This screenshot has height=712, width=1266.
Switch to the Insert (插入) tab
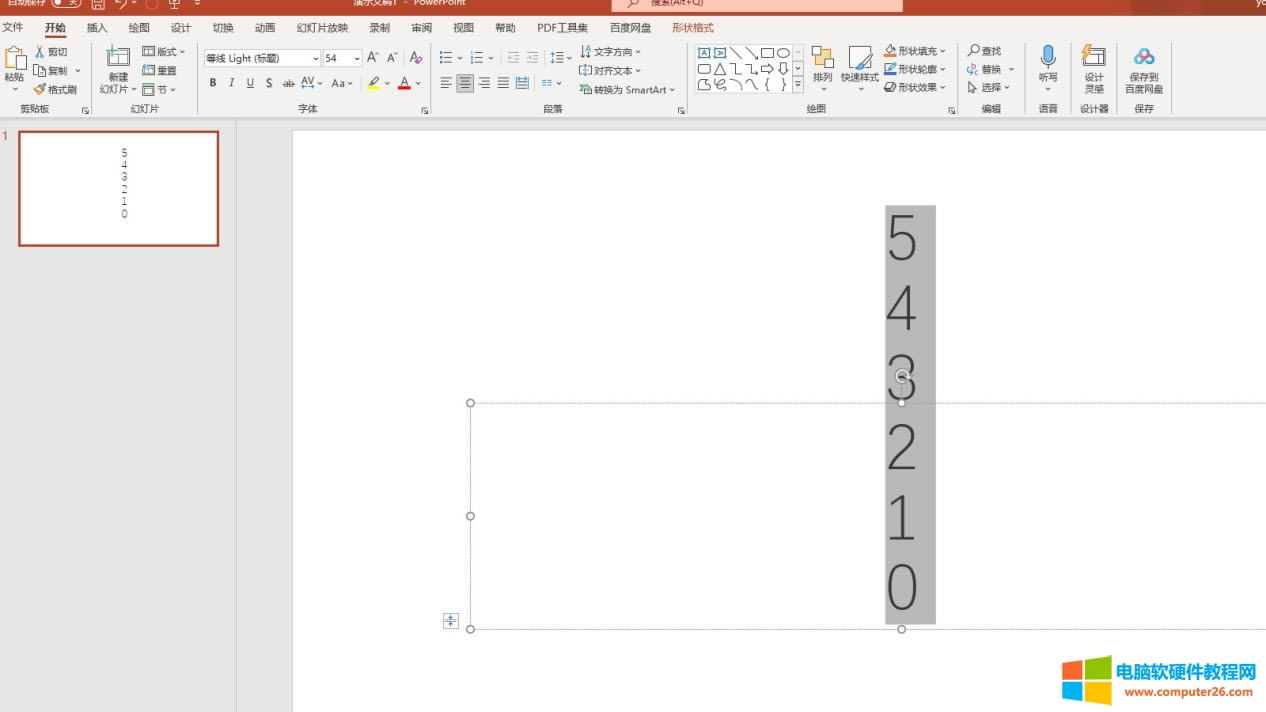pyautogui.click(x=97, y=28)
